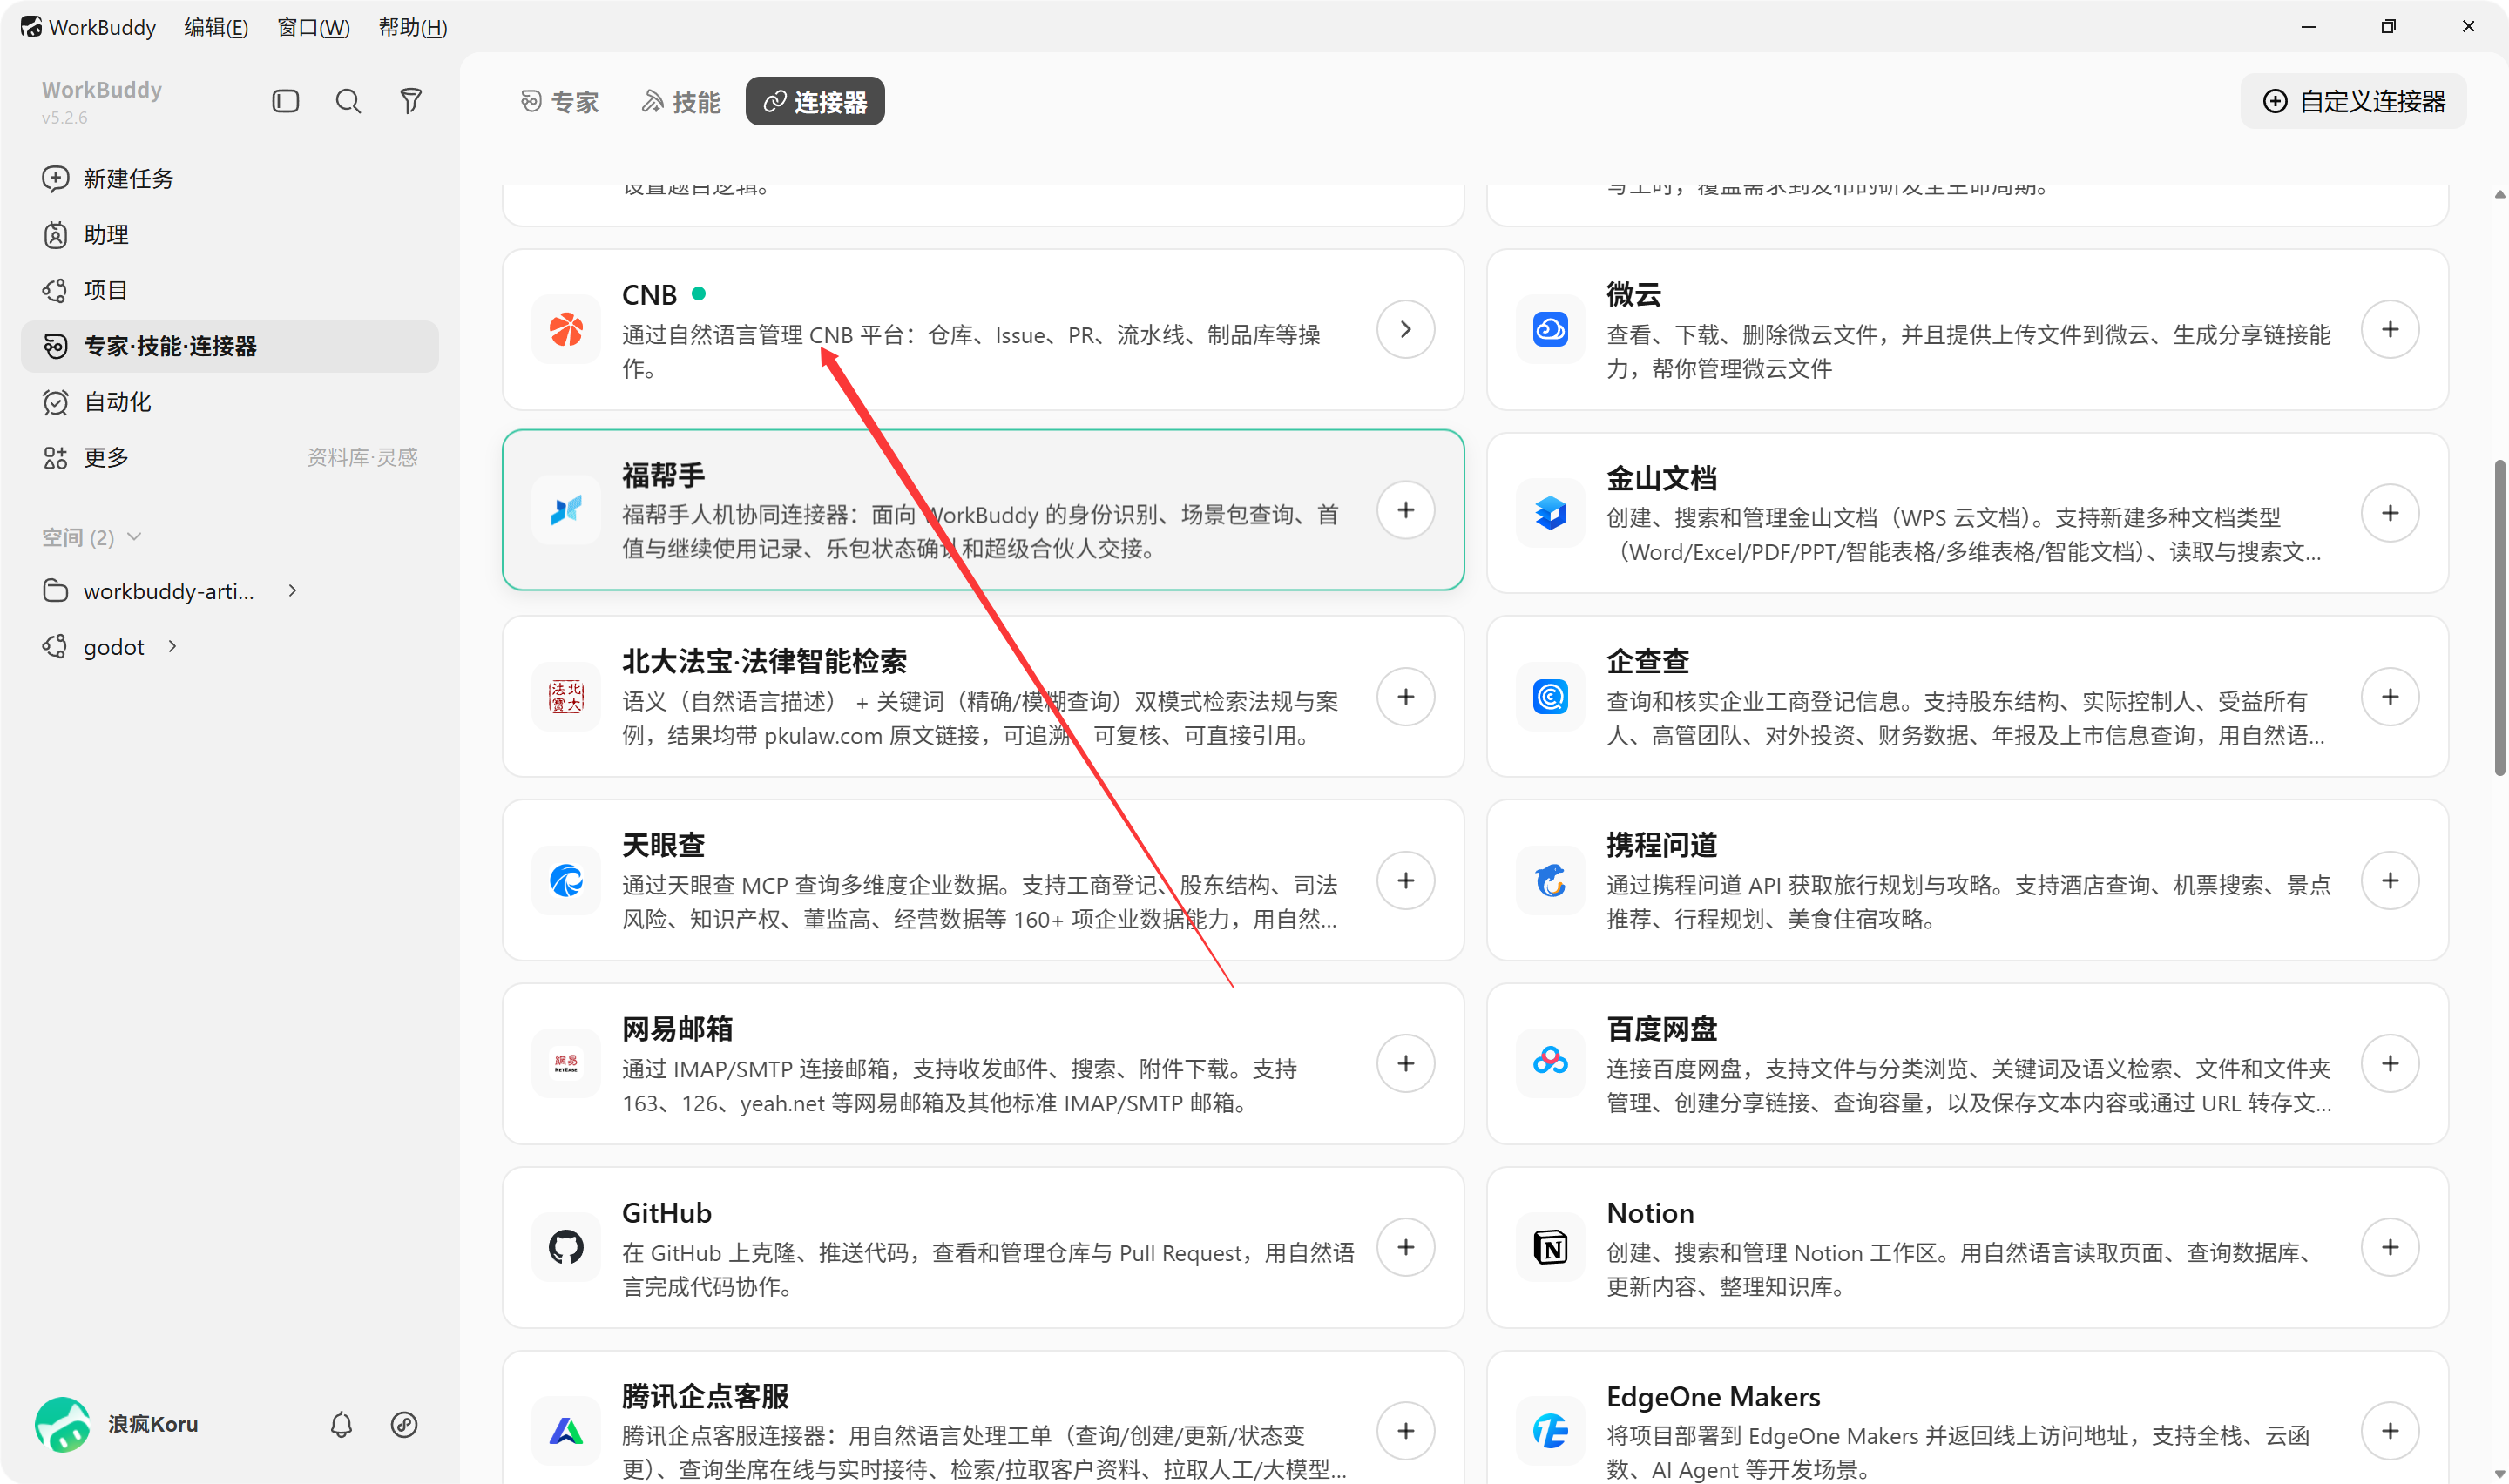Open the 帮助(H) menu
2509x1484 pixels.
pos(412,27)
